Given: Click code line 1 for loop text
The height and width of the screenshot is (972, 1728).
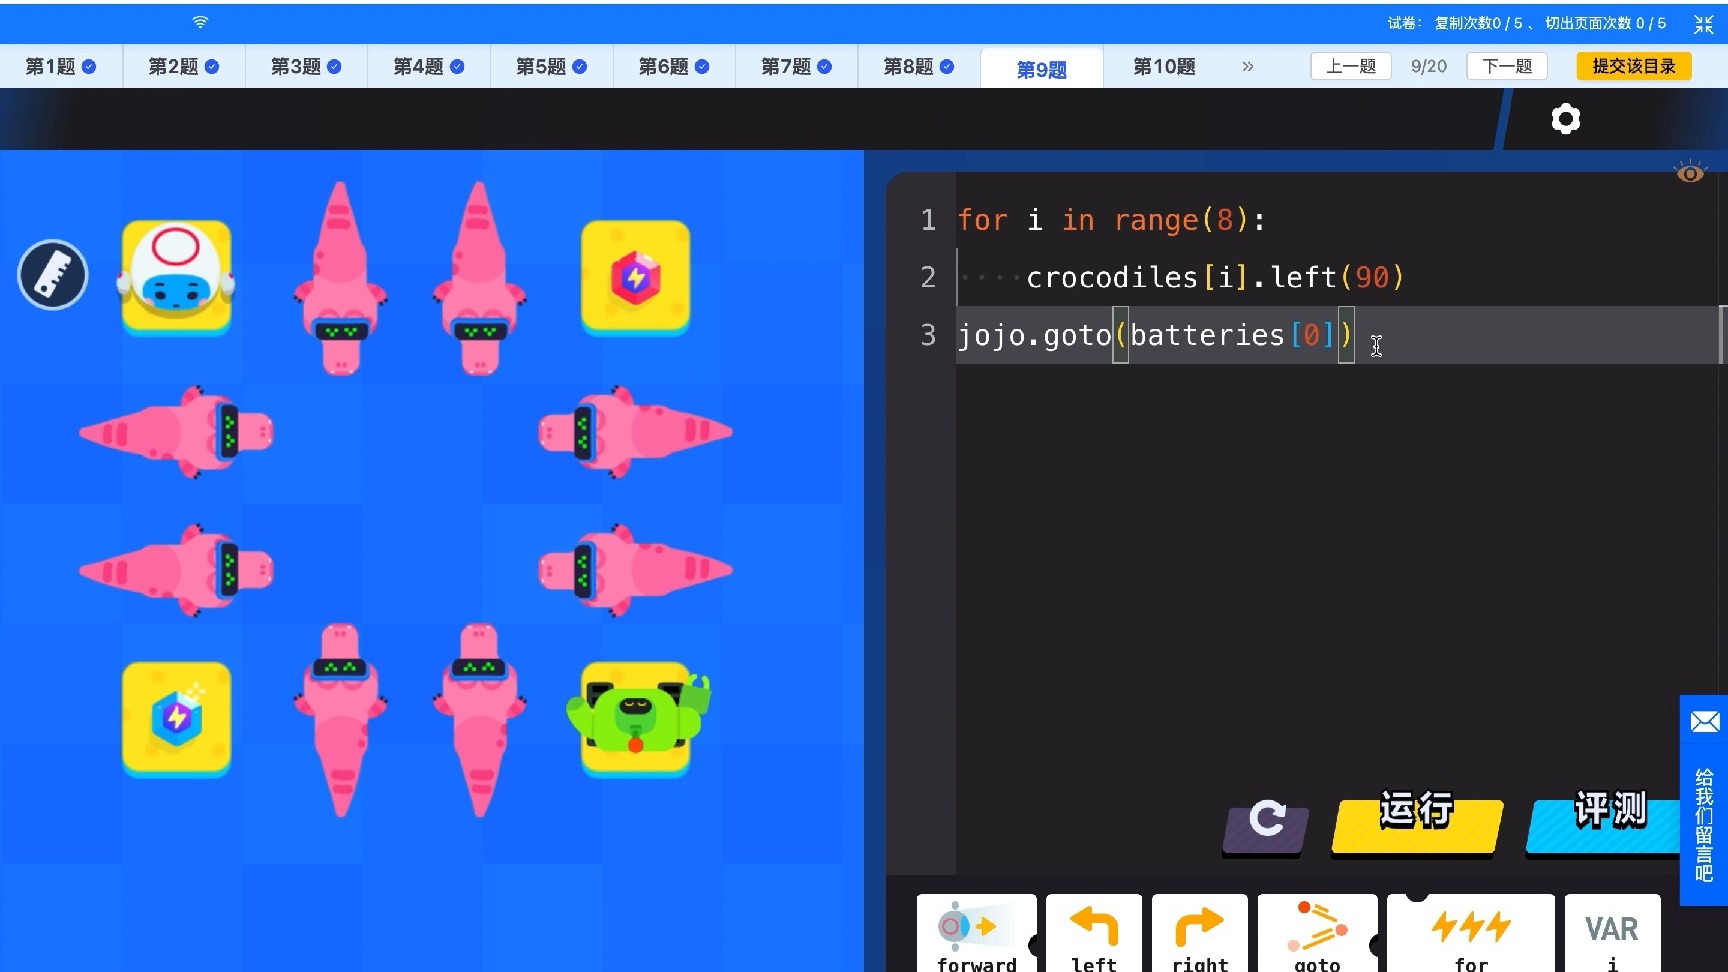Looking at the screenshot, I should (x=1112, y=220).
